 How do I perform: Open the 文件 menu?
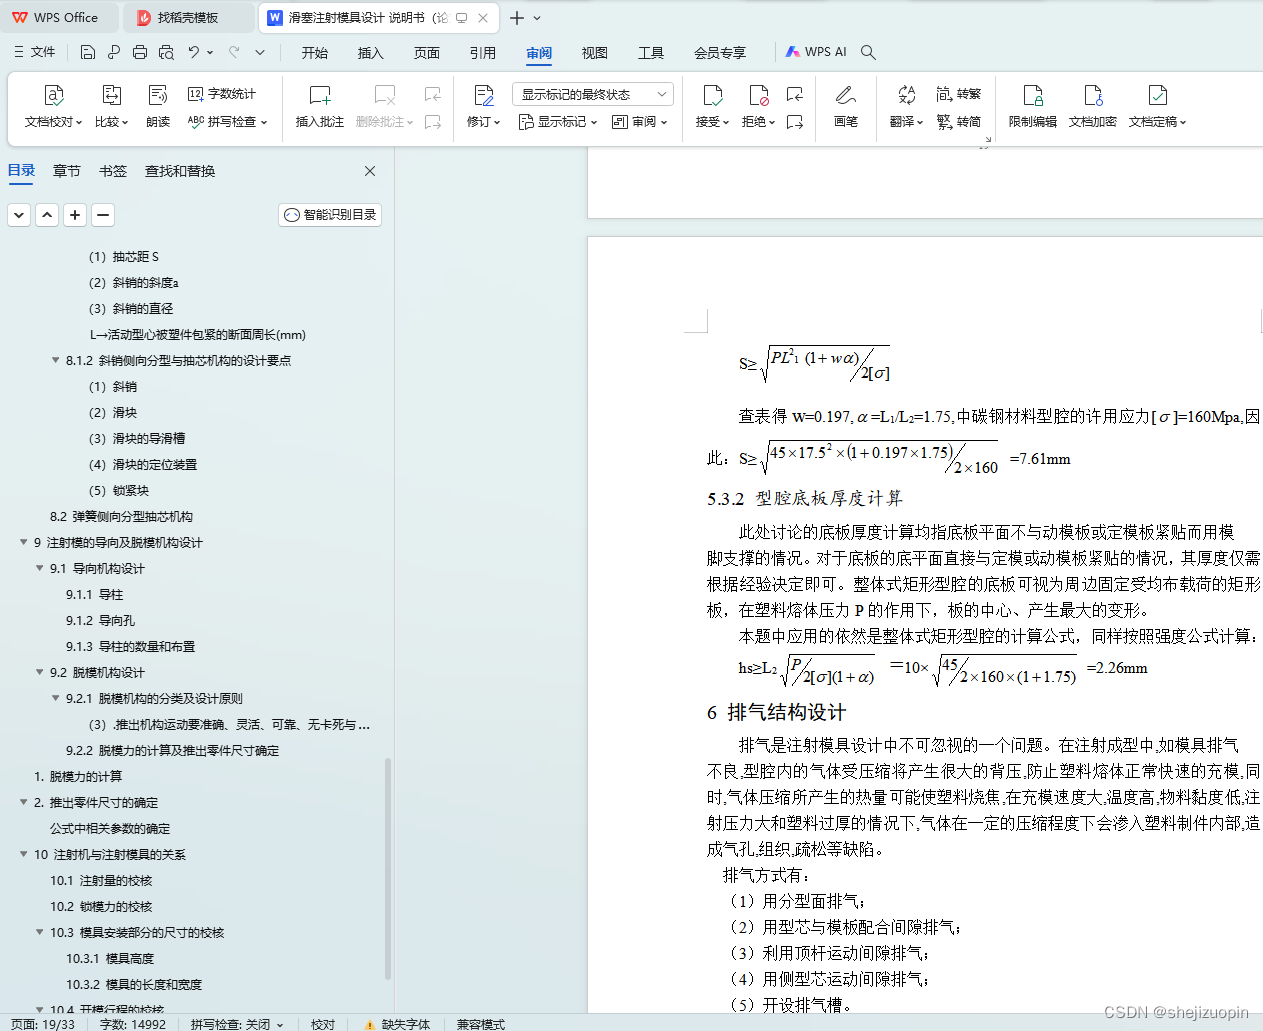click(x=34, y=52)
